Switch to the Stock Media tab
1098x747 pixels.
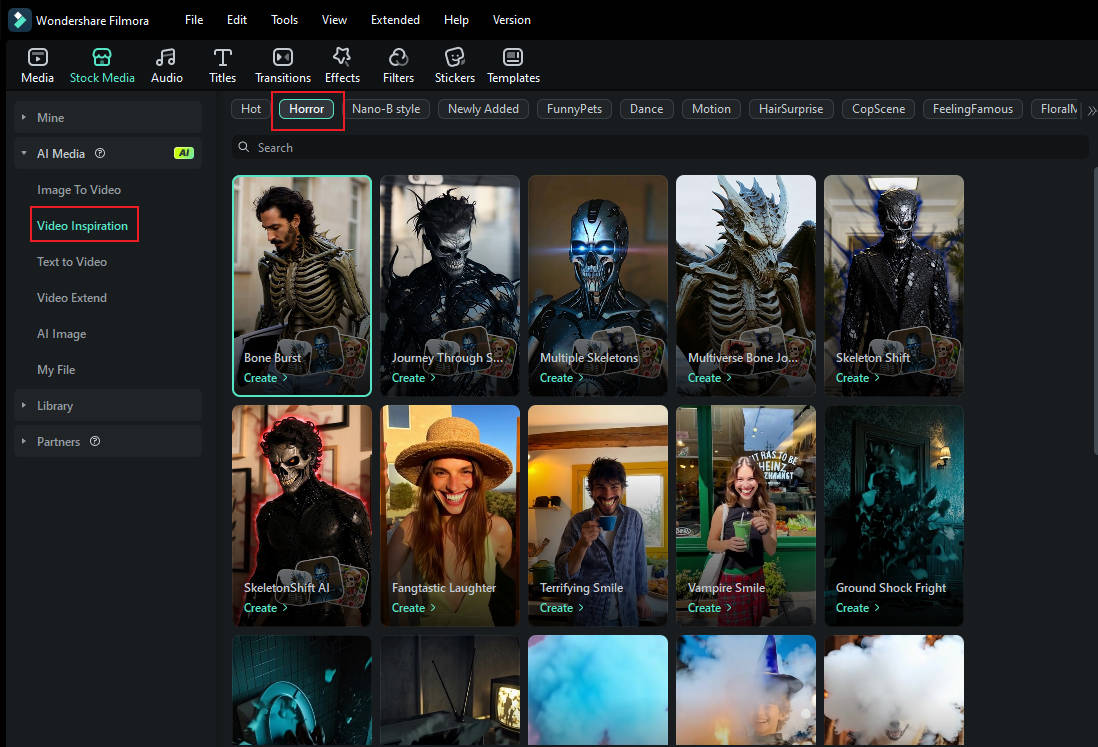click(x=102, y=64)
